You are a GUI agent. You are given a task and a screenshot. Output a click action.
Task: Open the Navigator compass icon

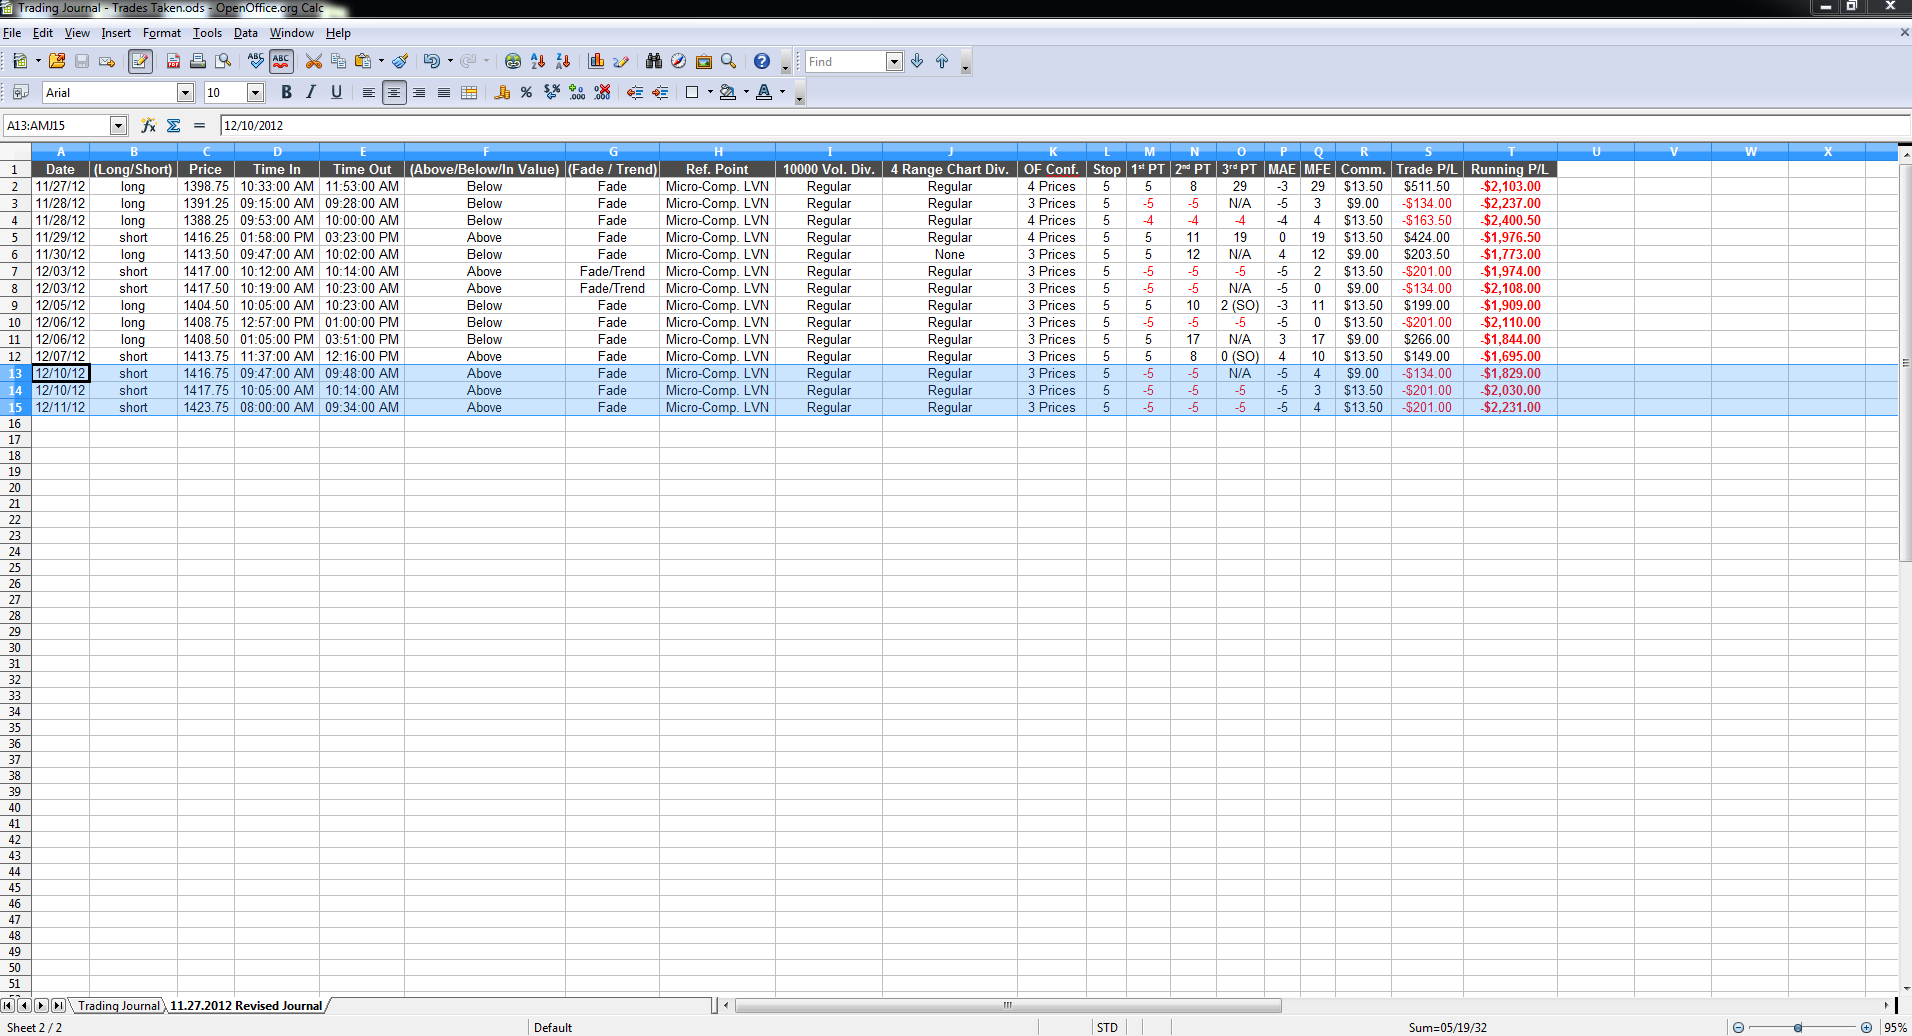(x=679, y=62)
